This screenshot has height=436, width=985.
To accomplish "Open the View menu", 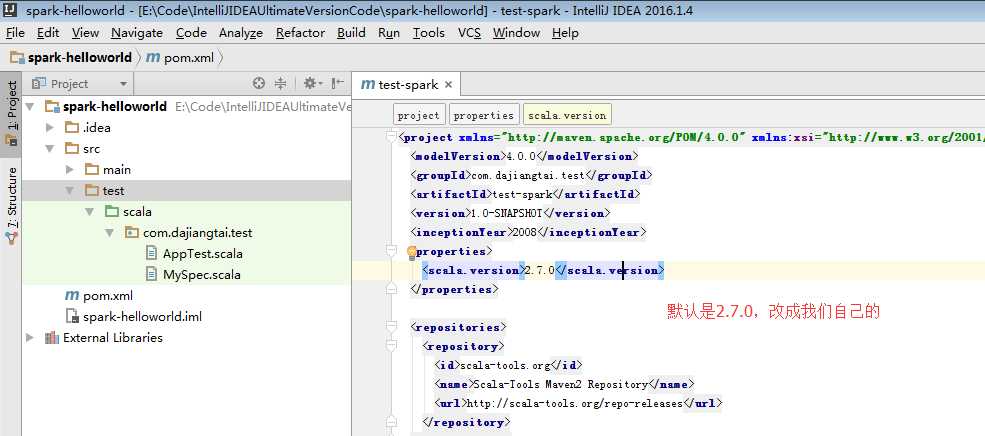I will coord(85,33).
